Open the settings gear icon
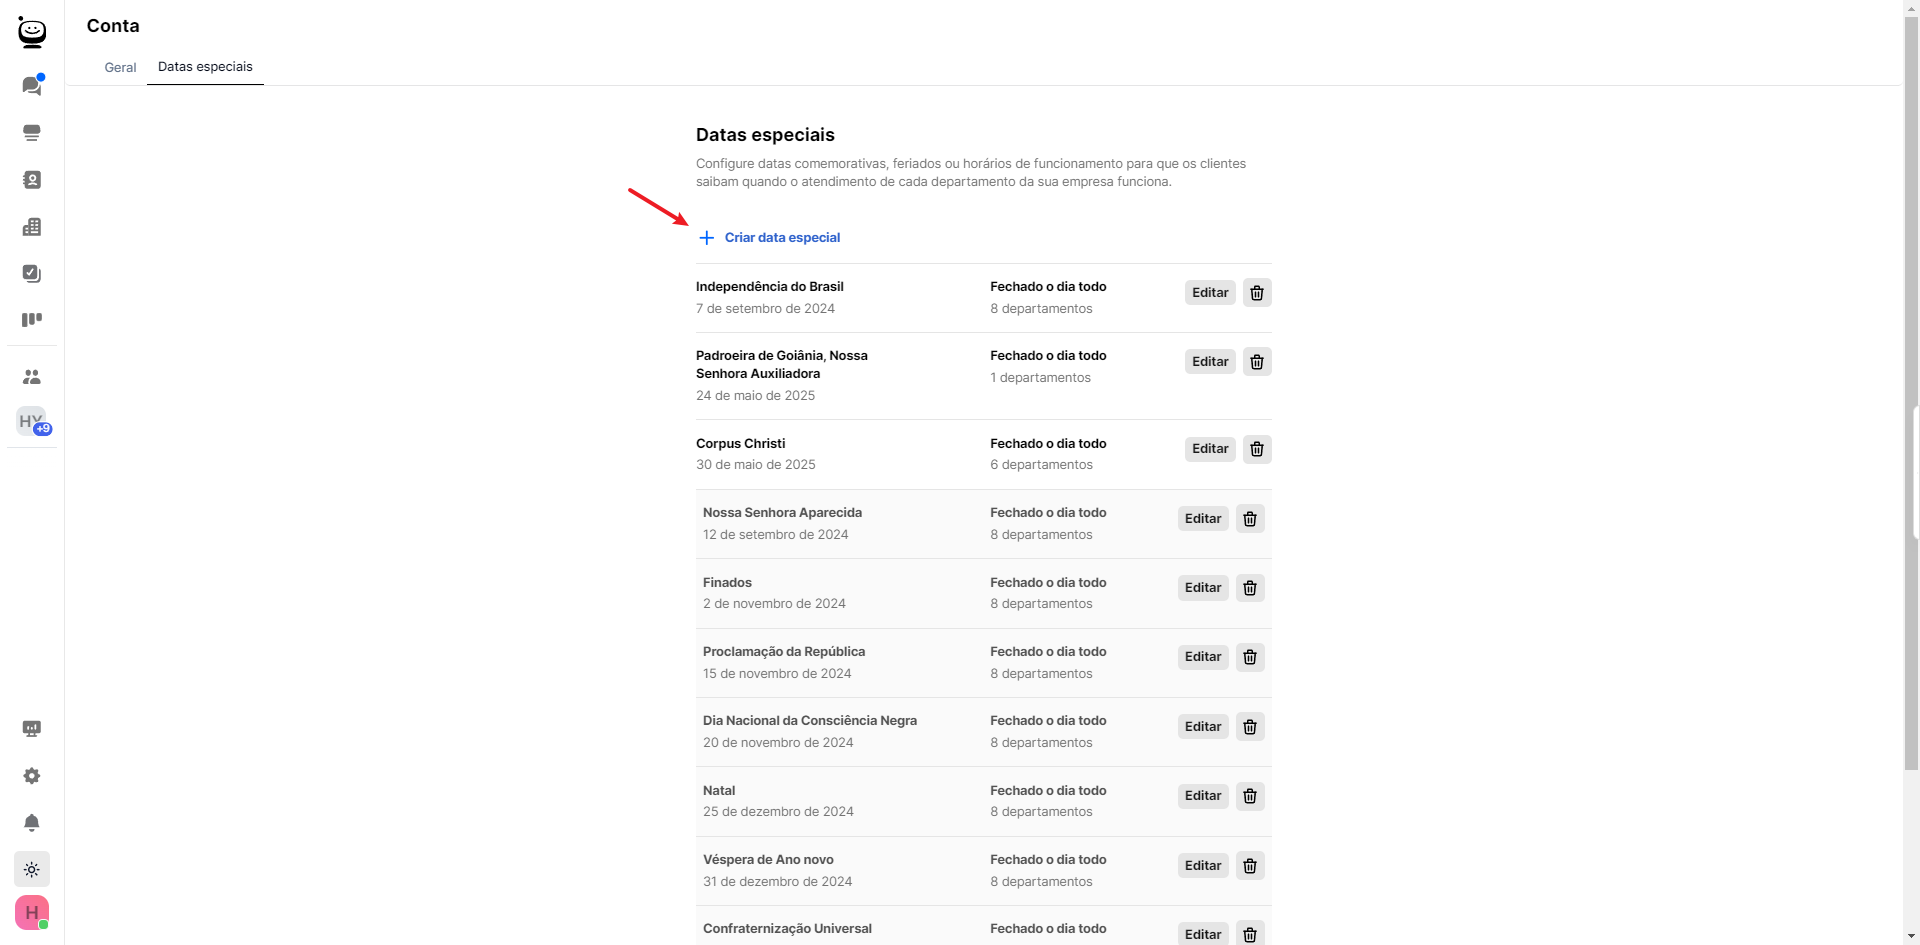1920x945 pixels. pyautogui.click(x=32, y=776)
